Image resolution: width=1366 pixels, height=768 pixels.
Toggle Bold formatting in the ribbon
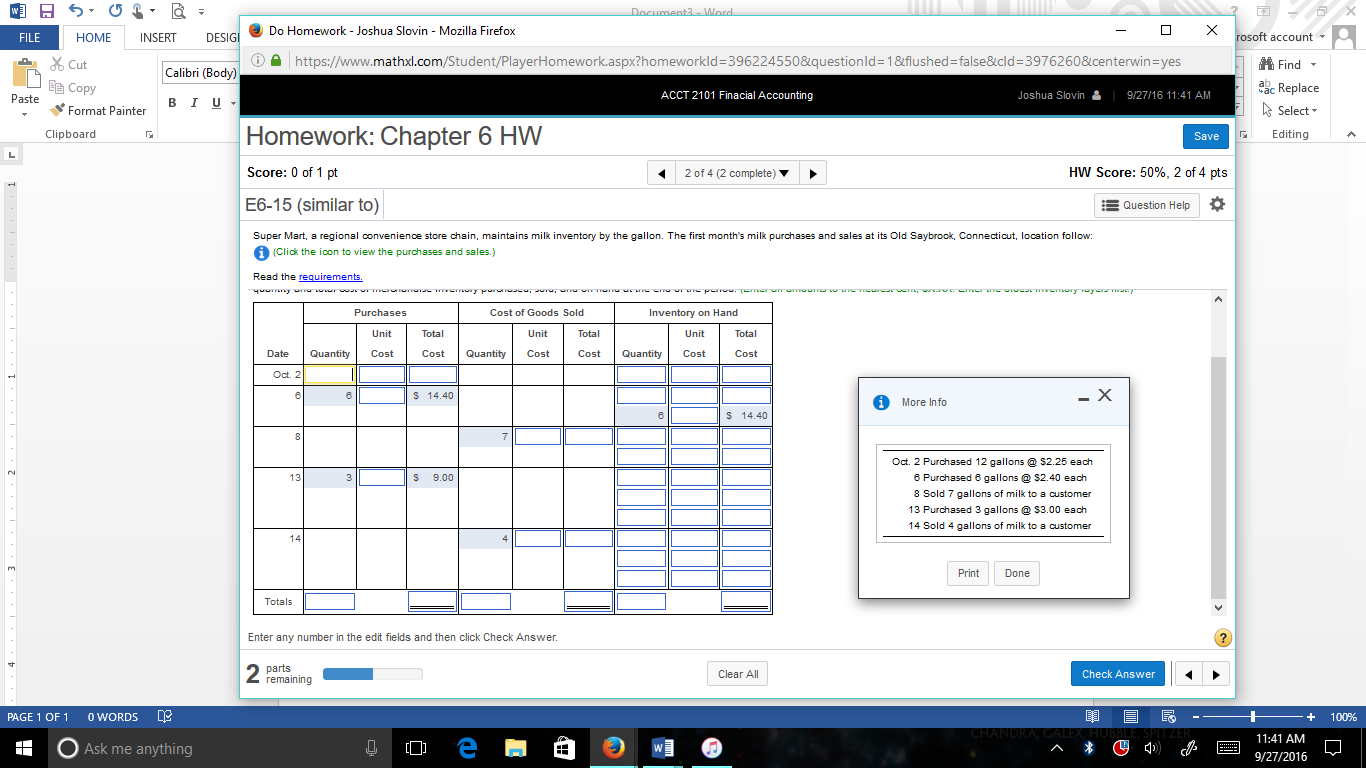pyautogui.click(x=171, y=103)
